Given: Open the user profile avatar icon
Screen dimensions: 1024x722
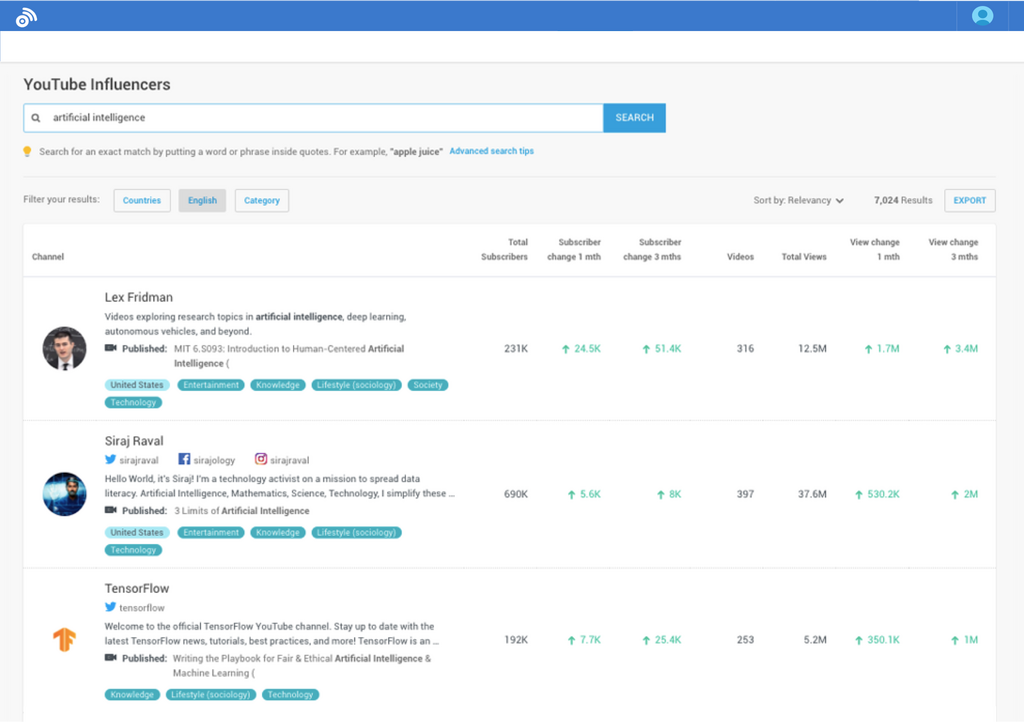Looking at the screenshot, I should pos(982,16).
